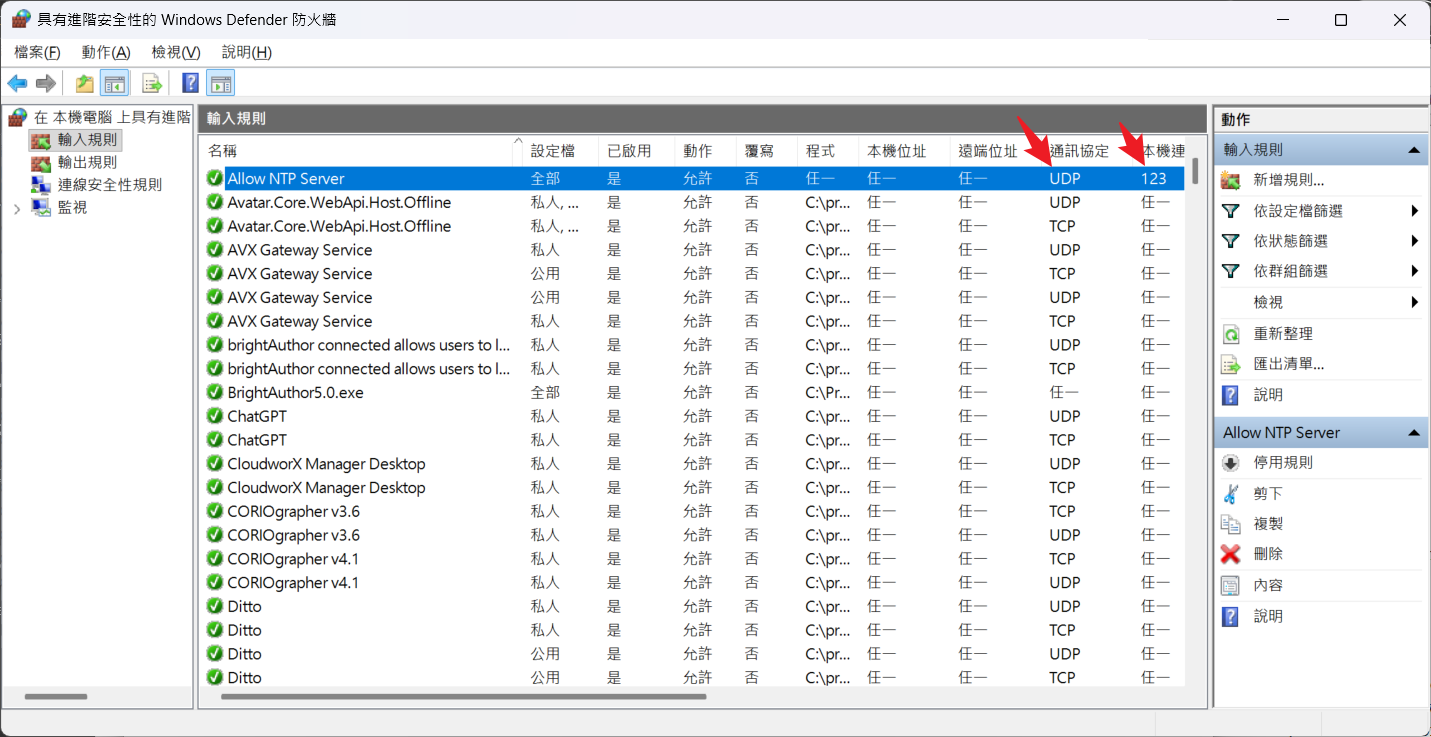Click the red 刪除 delete icon
Image resolution: width=1431 pixels, height=737 pixels.
point(1231,554)
